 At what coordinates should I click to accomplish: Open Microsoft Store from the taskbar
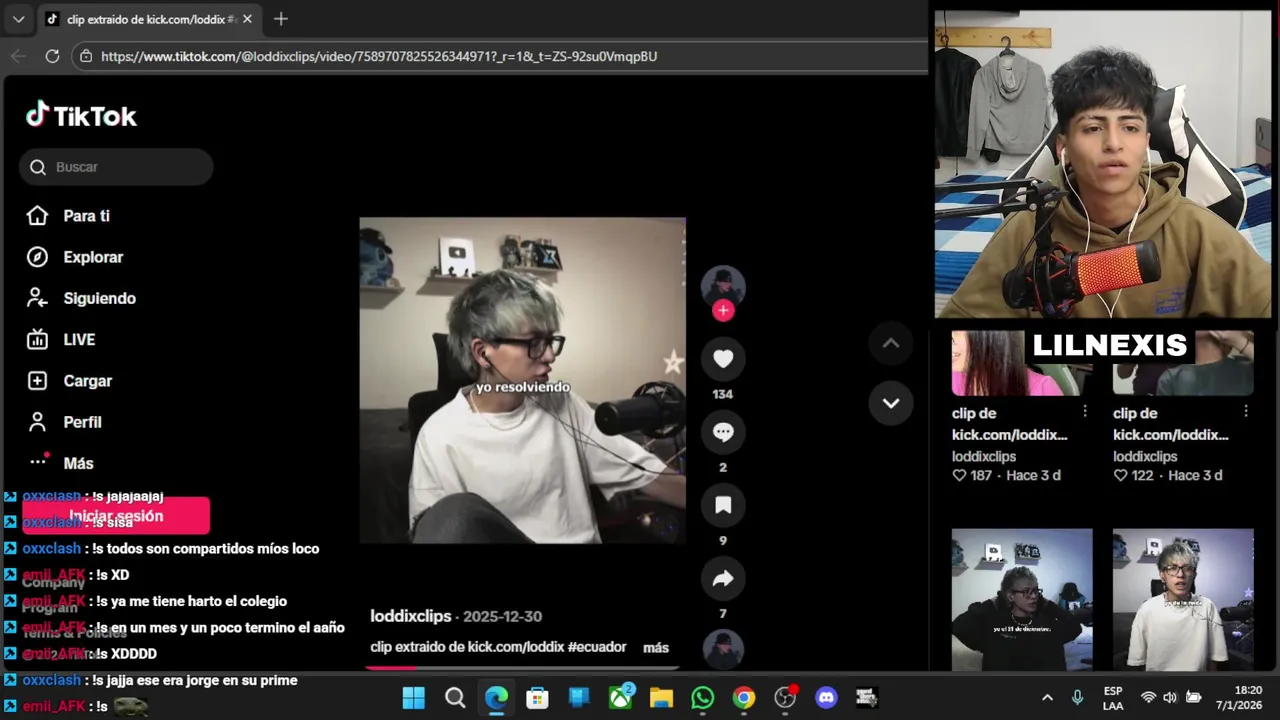(538, 697)
